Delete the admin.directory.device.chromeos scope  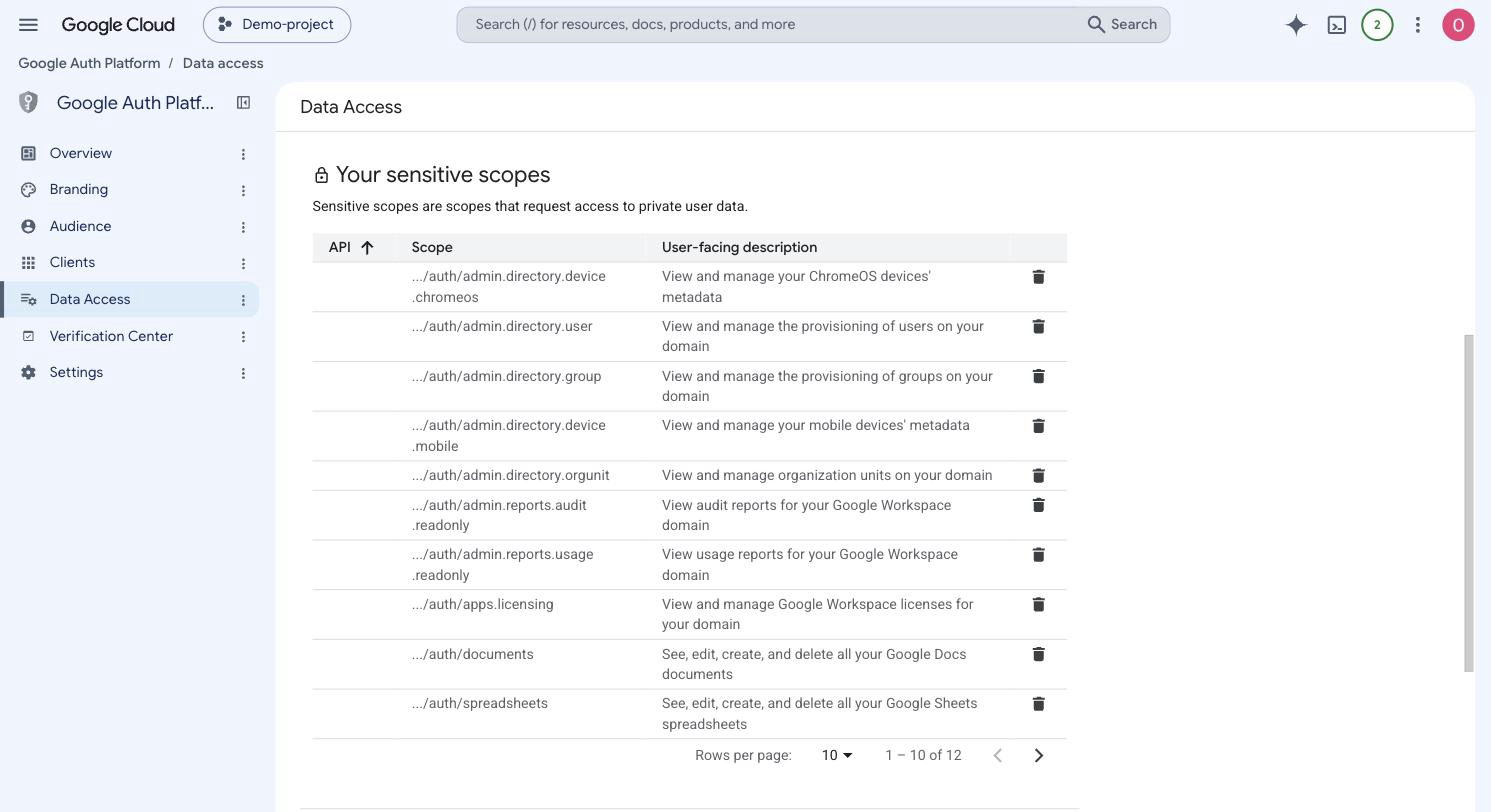point(1038,277)
